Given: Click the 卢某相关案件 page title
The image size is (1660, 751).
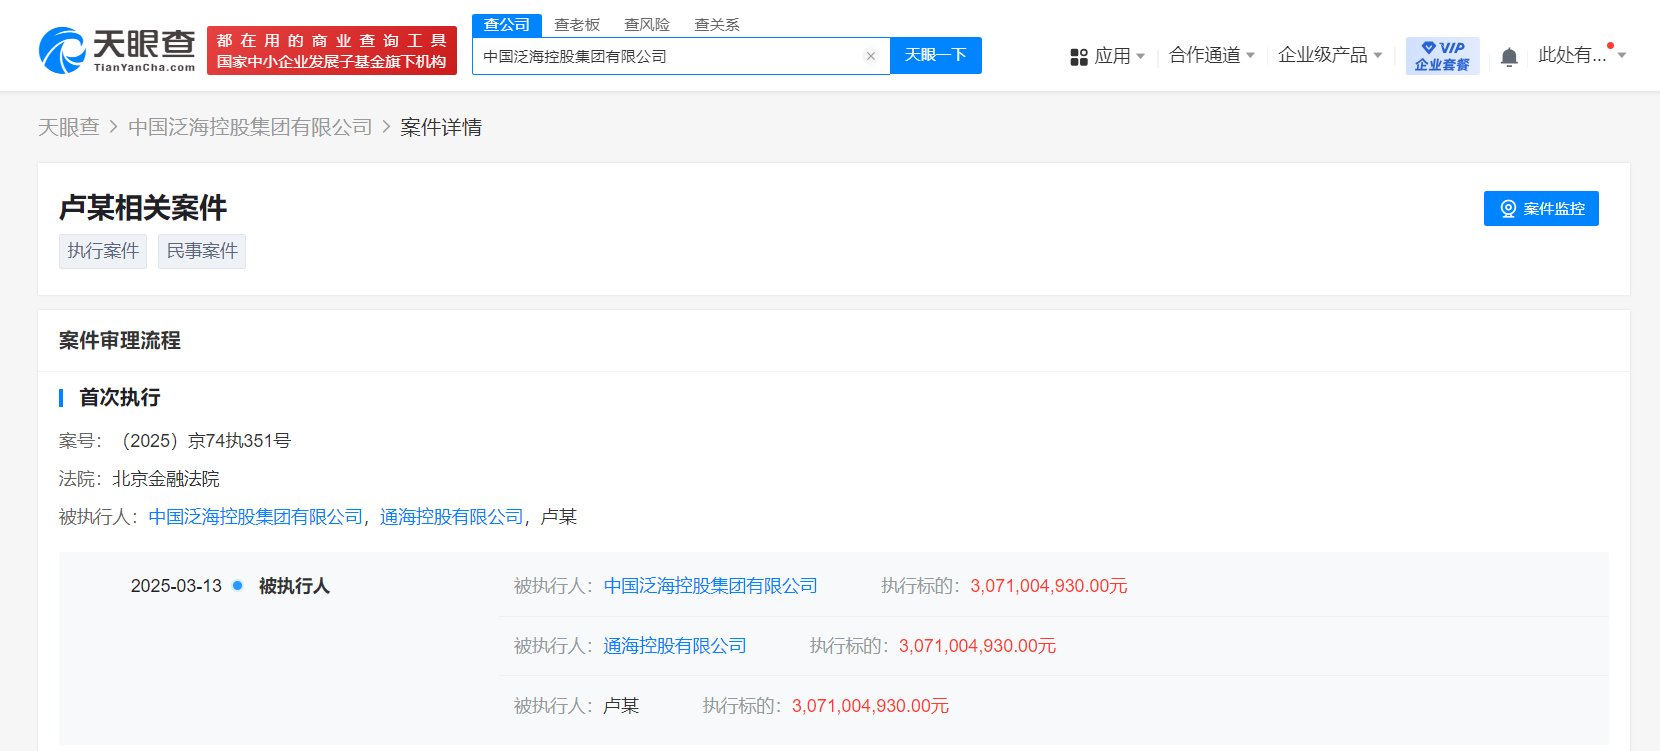Looking at the screenshot, I should tap(143, 208).
